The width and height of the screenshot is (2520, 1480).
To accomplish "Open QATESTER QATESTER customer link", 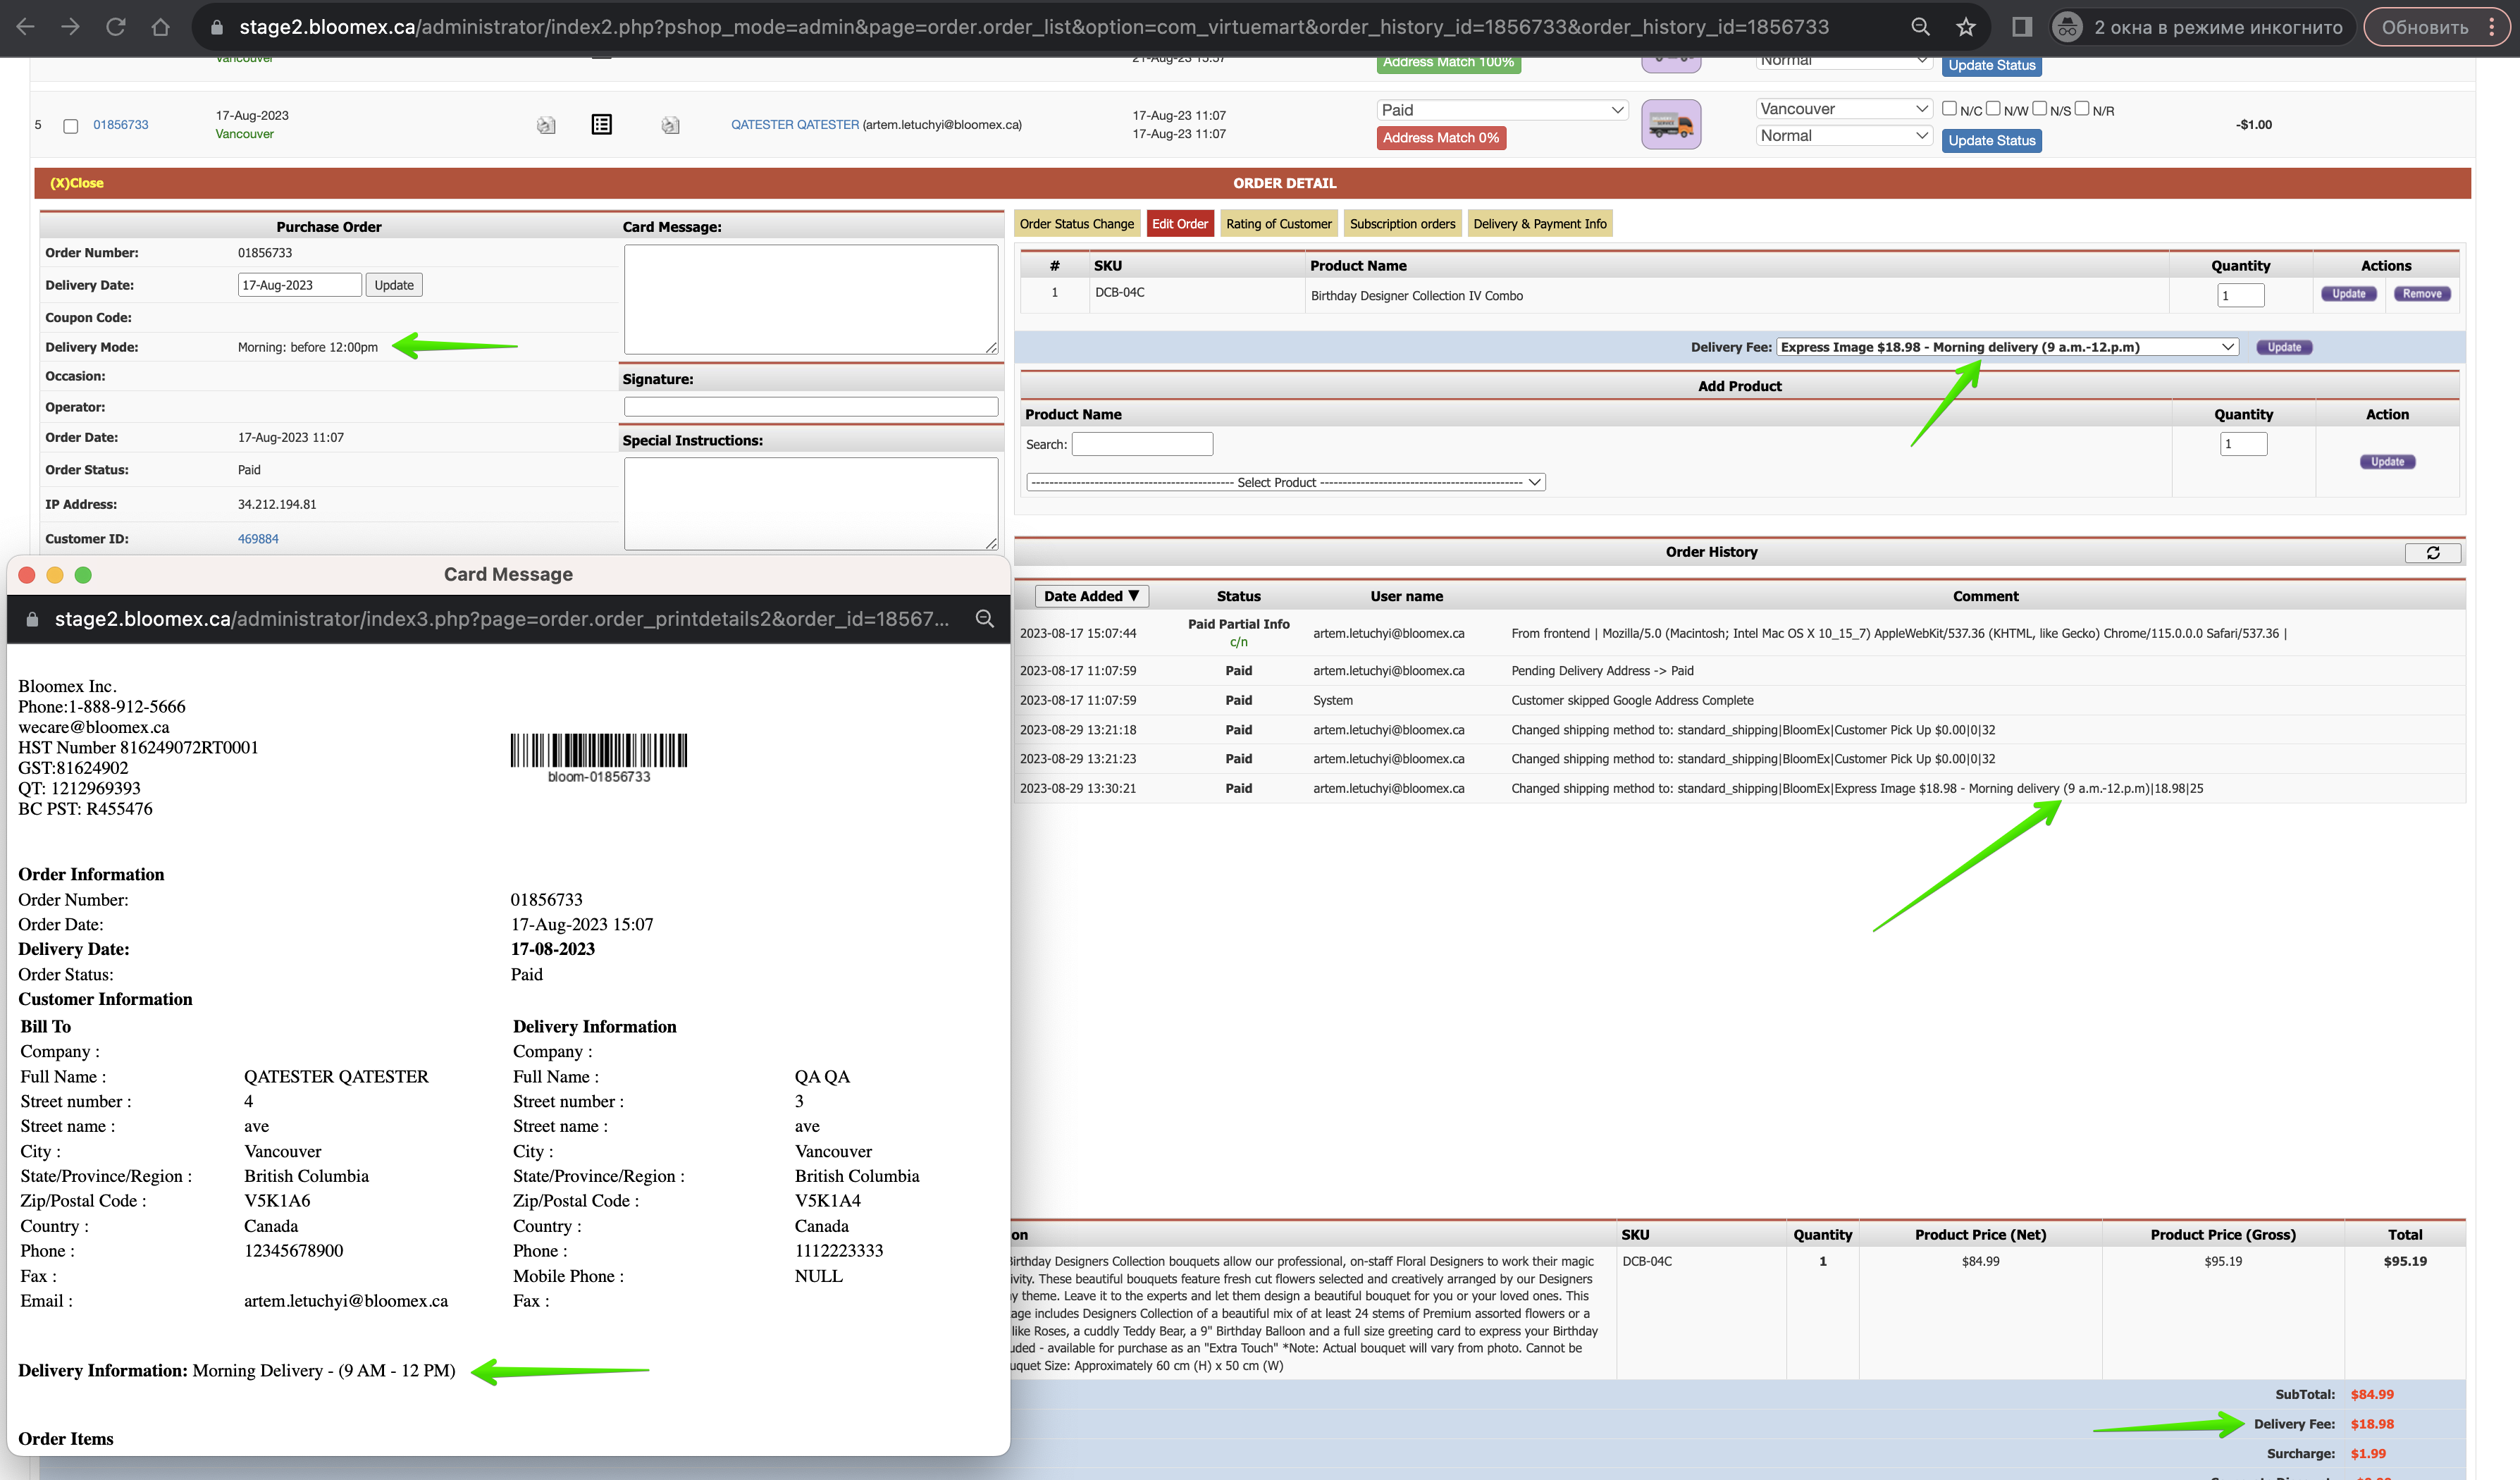I will pyautogui.click(x=795, y=125).
